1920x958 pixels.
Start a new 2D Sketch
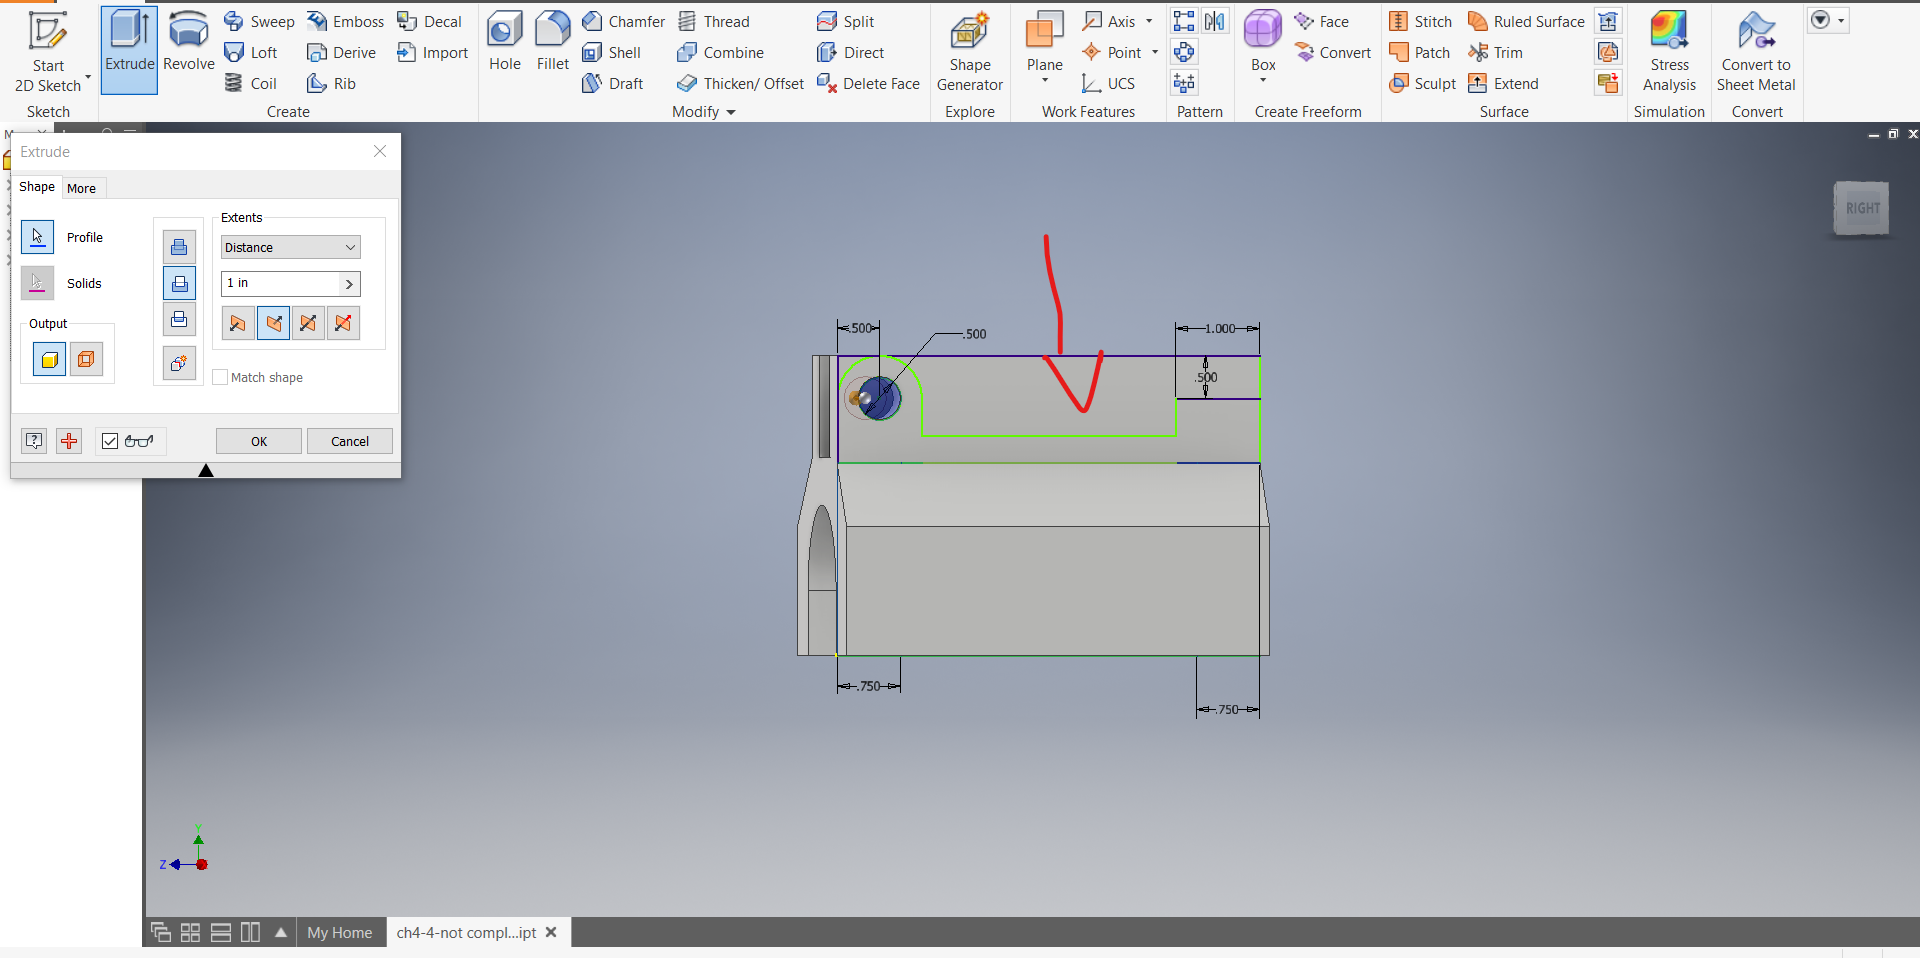47,50
